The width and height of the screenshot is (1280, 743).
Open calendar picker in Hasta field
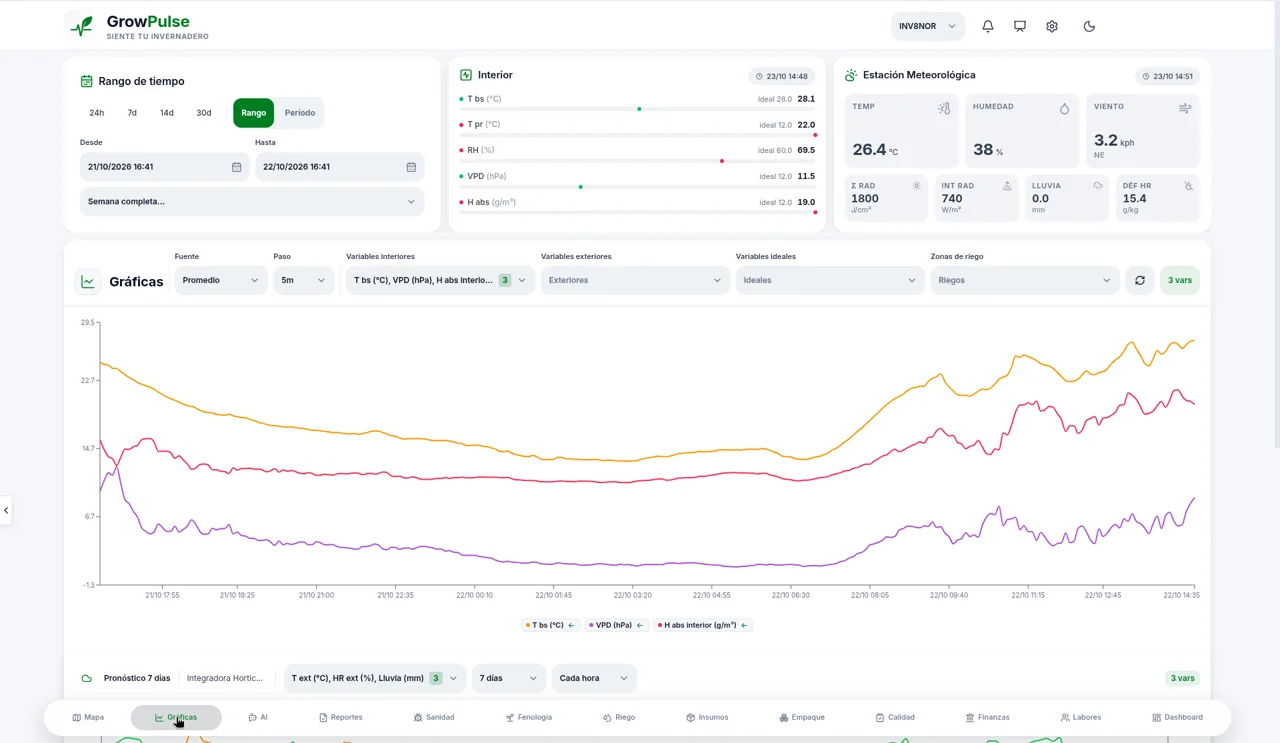[x=411, y=167]
